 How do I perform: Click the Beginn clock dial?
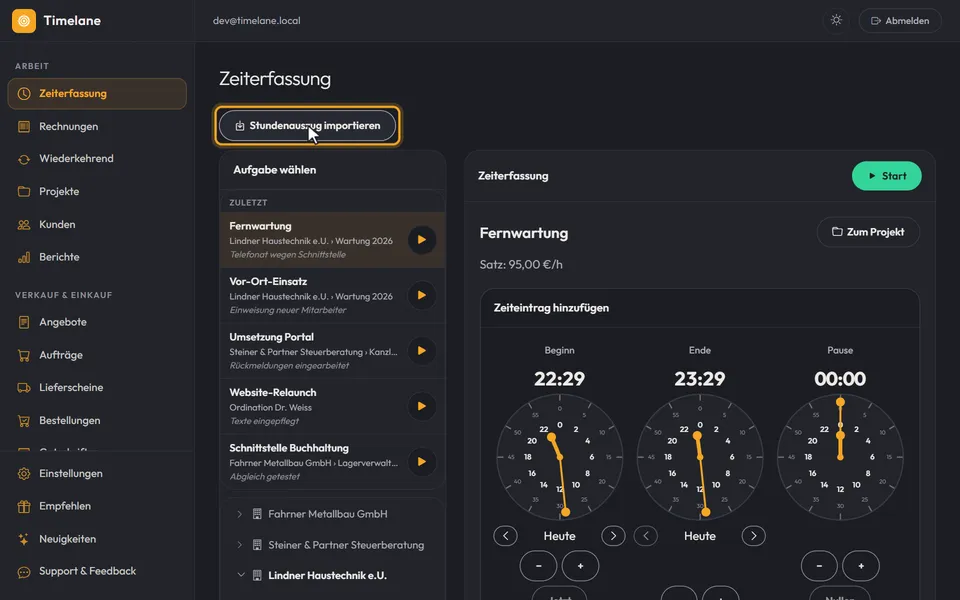click(x=560, y=457)
